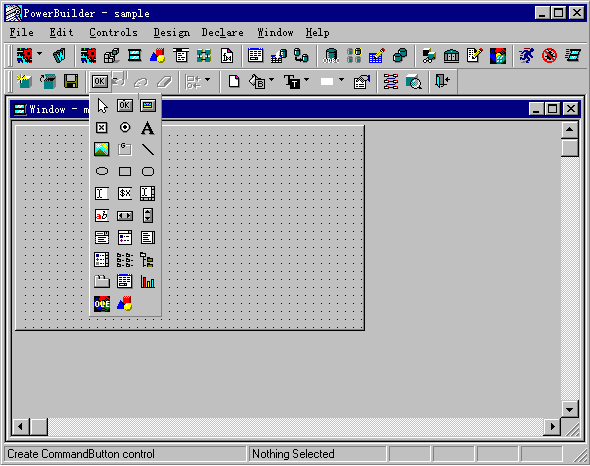This screenshot has width=590, height=466.
Task: Select the RadioButton control icon in the palette
Action: pyautogui.click(x=125, y=128)
